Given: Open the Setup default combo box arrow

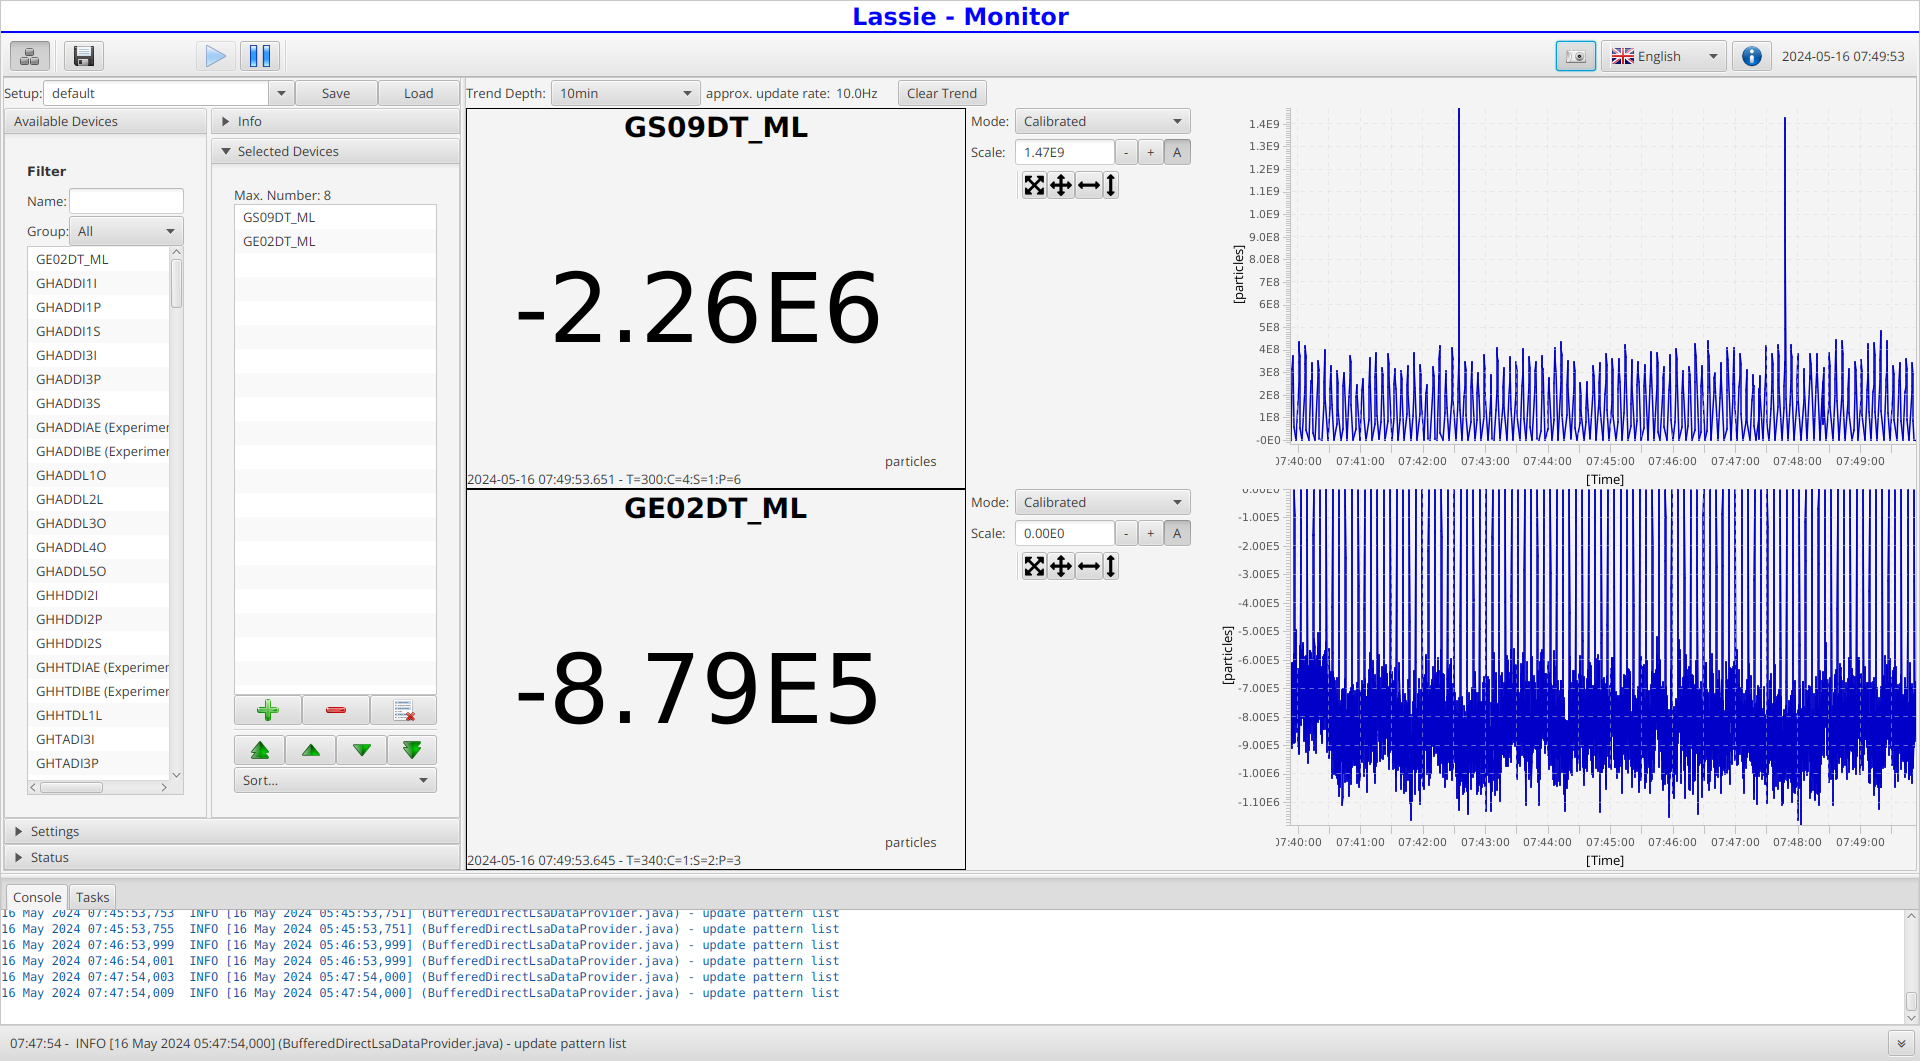Looking at the screenshot, I should pyautogui.click(x=281, y=93).
